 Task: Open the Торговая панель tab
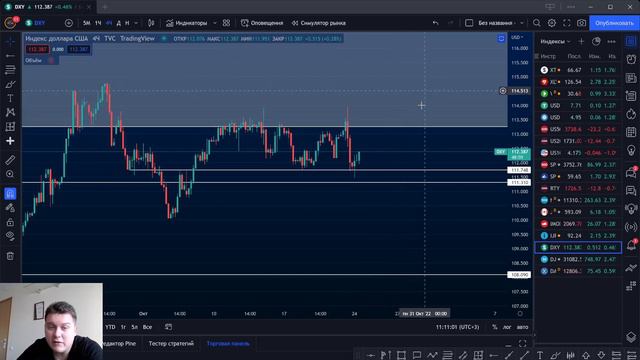point(228,344)
